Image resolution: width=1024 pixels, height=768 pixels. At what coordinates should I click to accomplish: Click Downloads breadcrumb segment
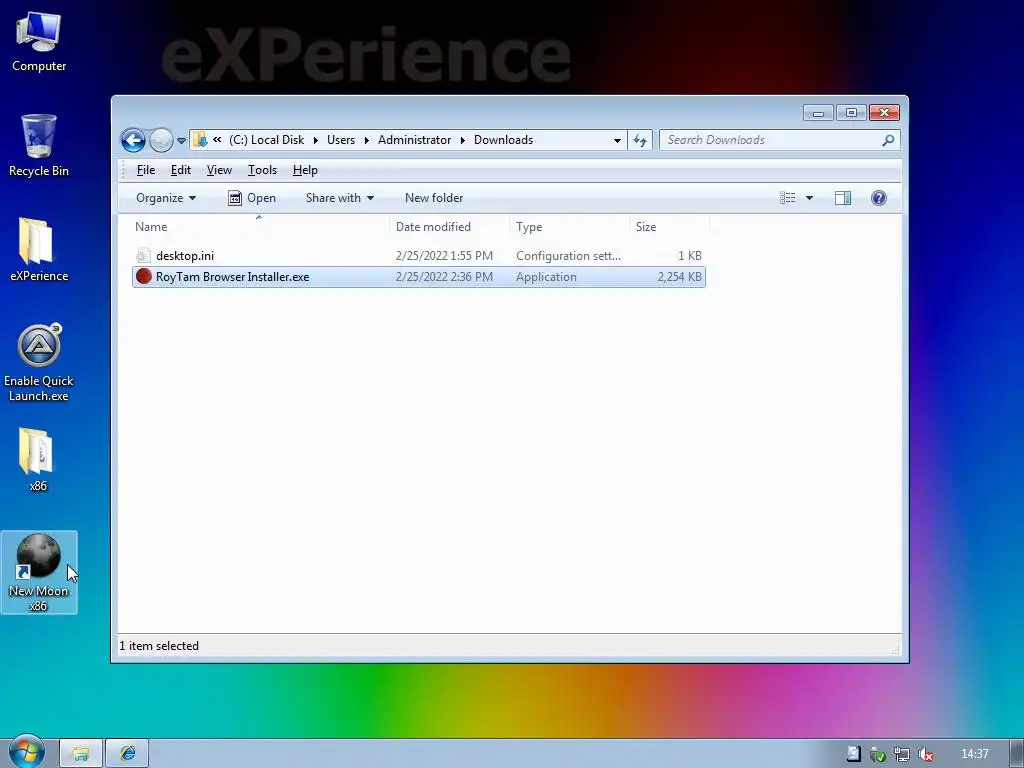[504, 140]
